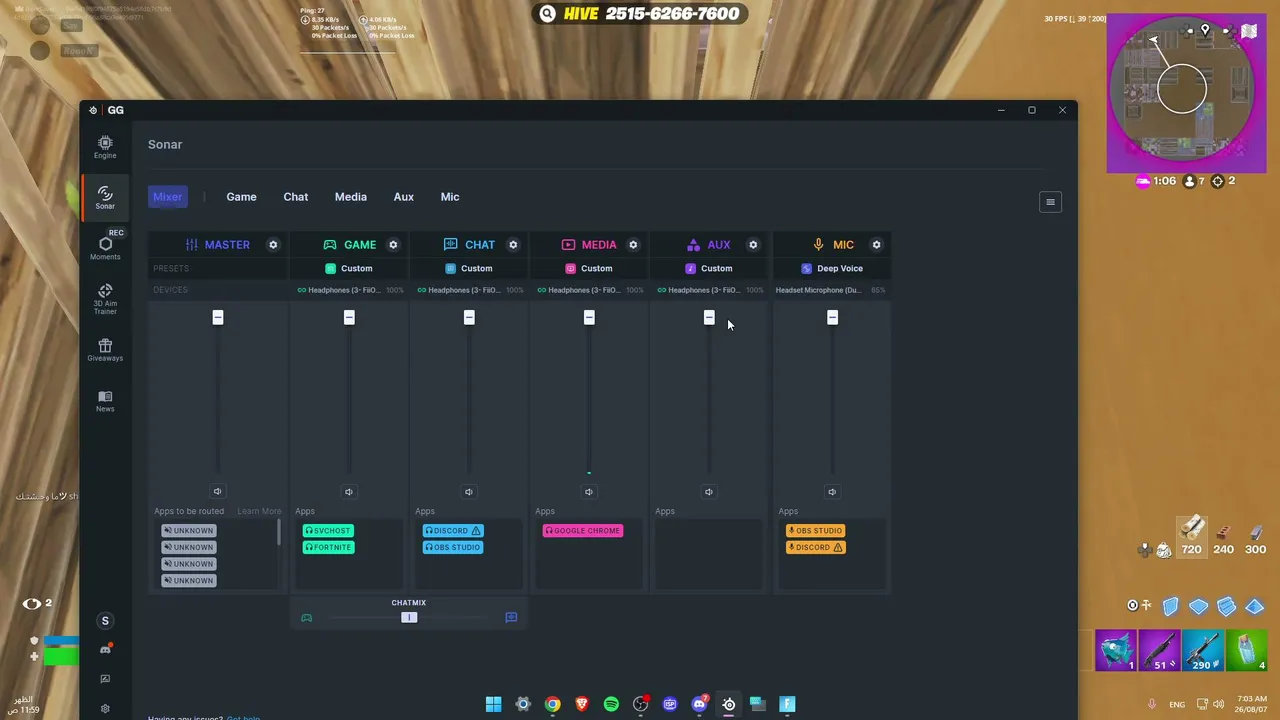Screen dimensions: 1280x720
Task: Select the SVCHOST app chip
Action: [x=328, y=531]
